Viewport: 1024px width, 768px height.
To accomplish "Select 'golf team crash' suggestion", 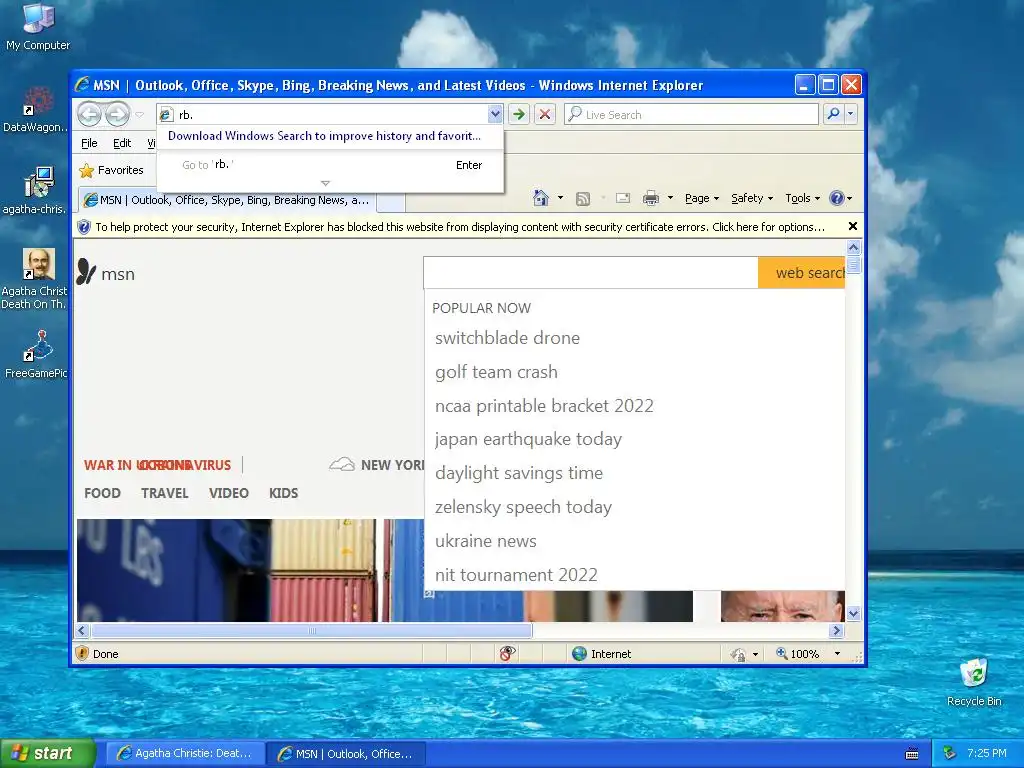I will [496, 372].
